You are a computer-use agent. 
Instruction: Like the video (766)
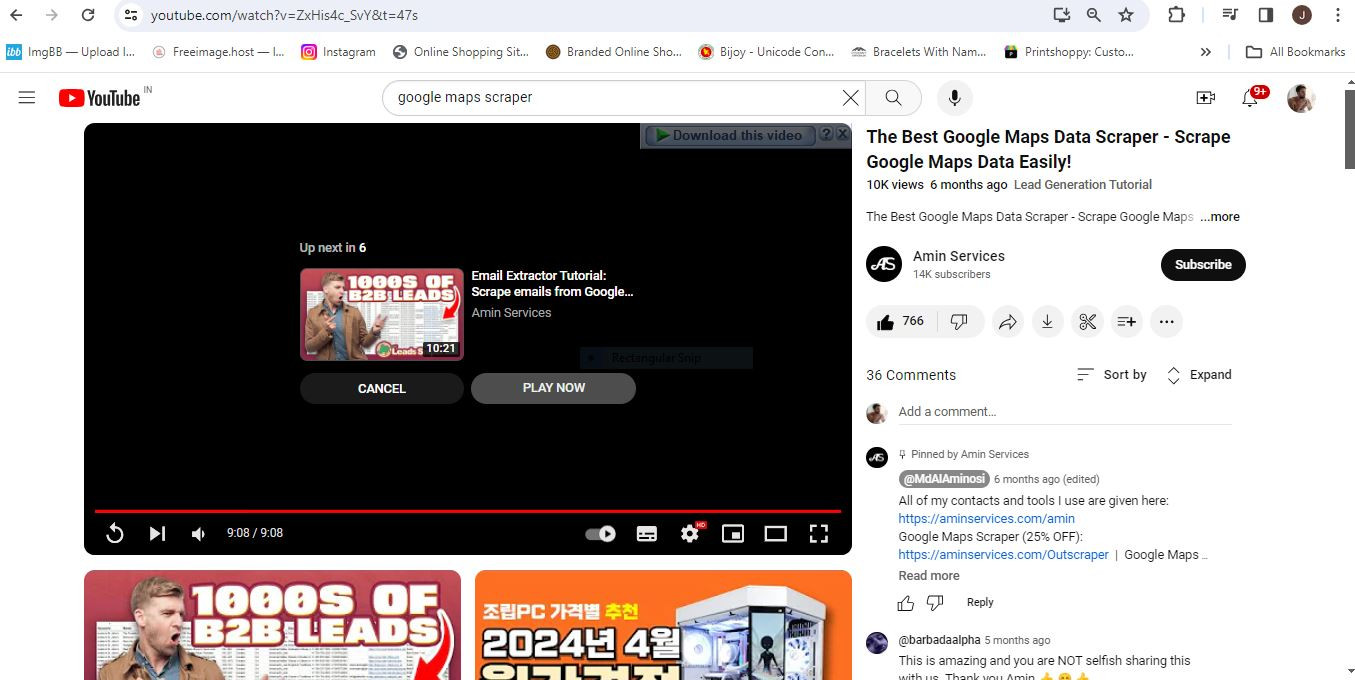click(900, 321)
